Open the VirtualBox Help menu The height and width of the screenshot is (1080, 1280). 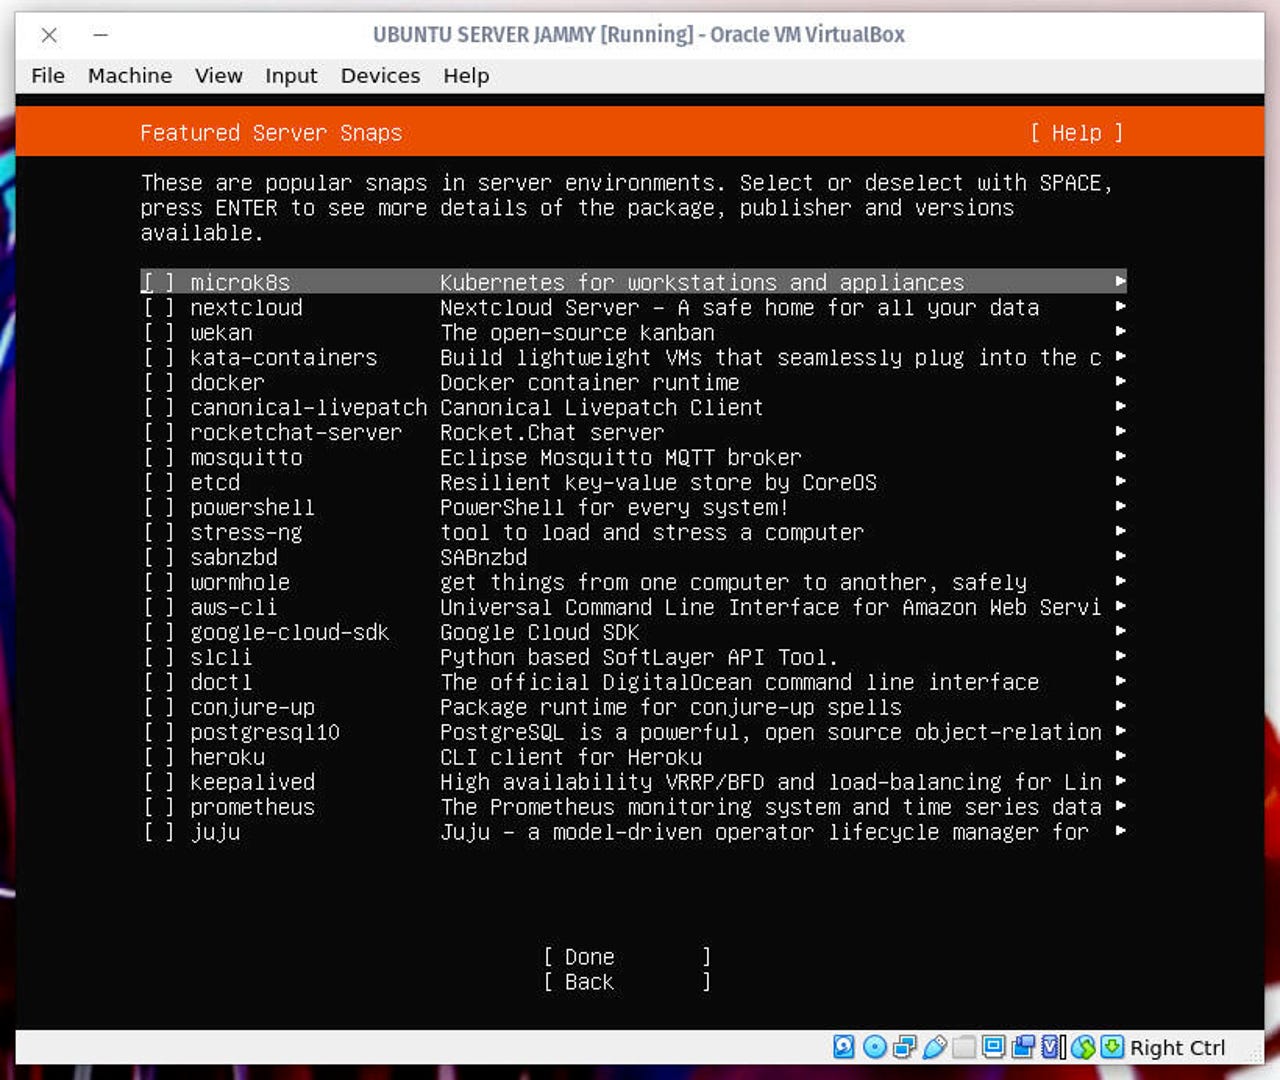[x=466, y=76]
